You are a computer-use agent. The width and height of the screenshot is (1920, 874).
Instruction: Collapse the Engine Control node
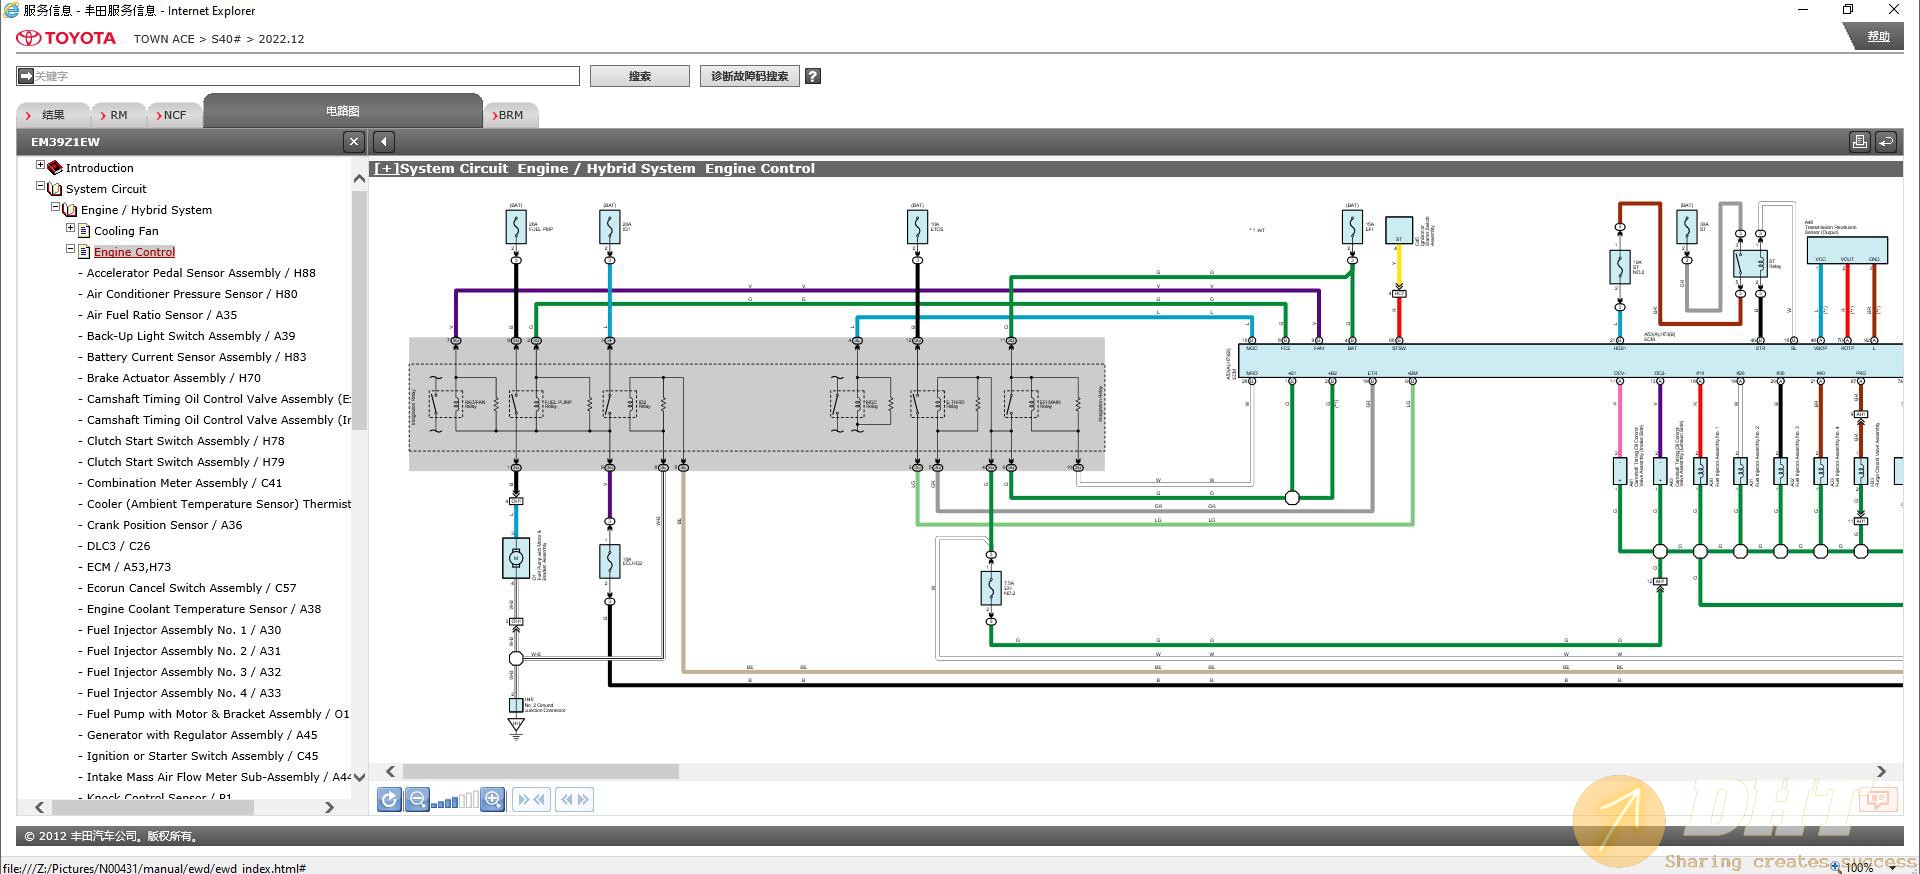pos(70,249)
